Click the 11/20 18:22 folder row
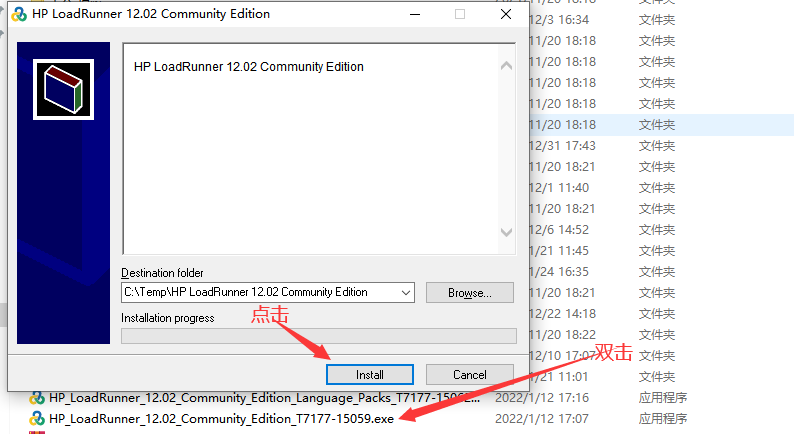 (661, 335)
